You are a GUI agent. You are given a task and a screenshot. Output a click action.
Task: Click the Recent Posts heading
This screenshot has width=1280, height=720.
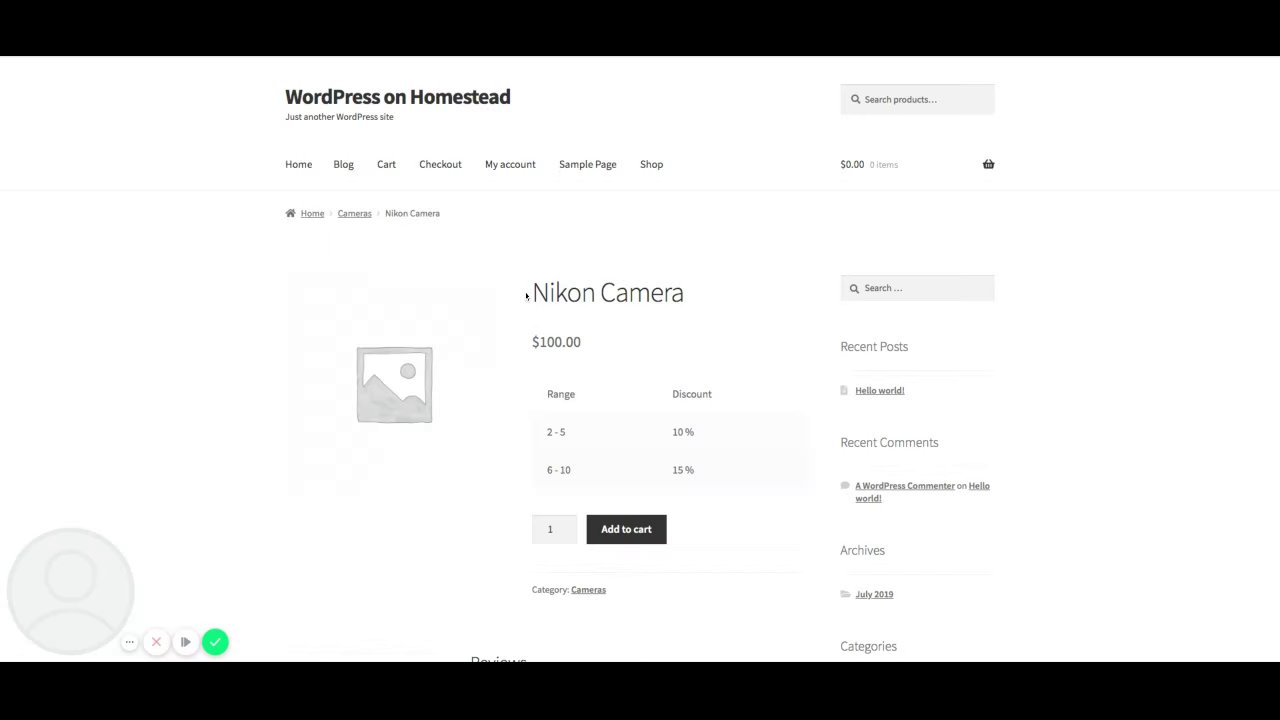tap(874, 346)
